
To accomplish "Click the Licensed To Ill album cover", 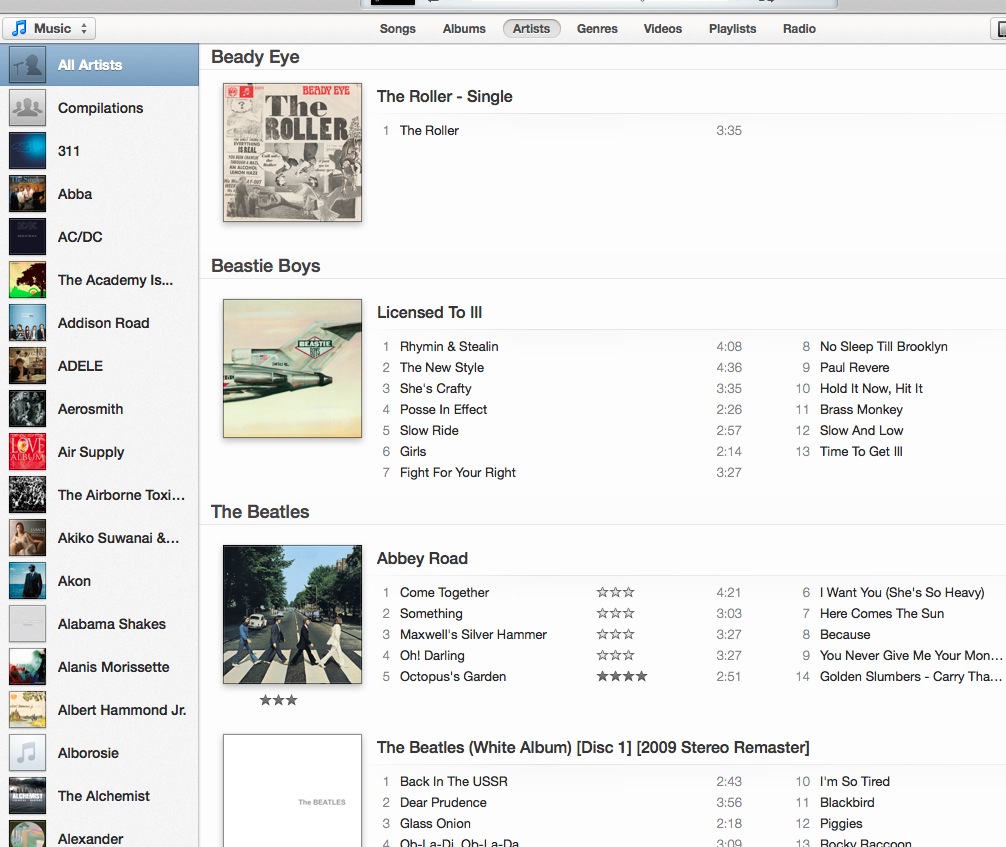I will pyautogui.click(x=293, y=368).
